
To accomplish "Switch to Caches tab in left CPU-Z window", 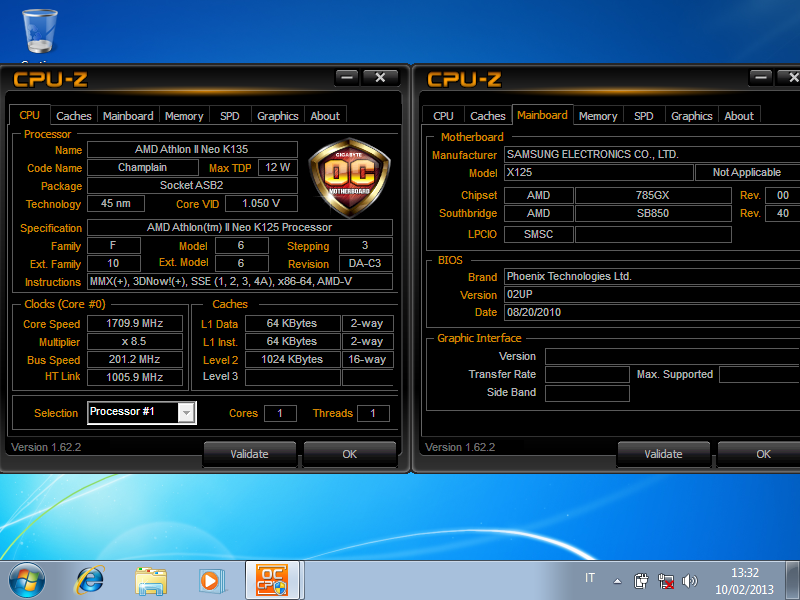I will coord(73,116).
